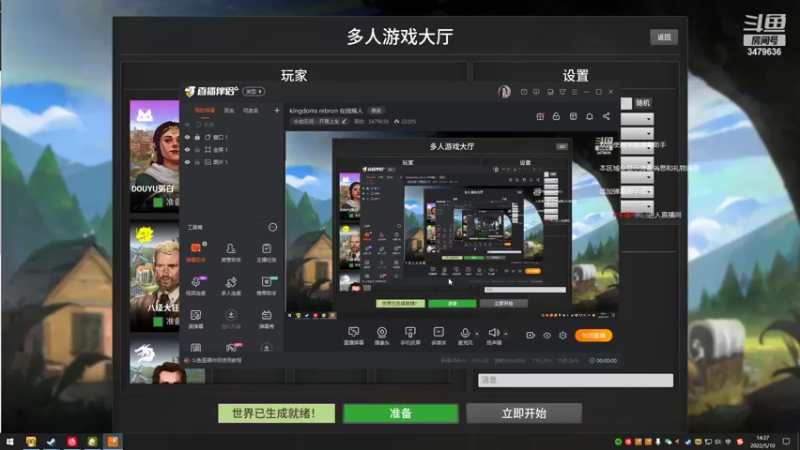Screen dimensions: 800x450
Task: Open the 弹幕秀 tool
Action: pyautogui.click(x=266, y=319)
